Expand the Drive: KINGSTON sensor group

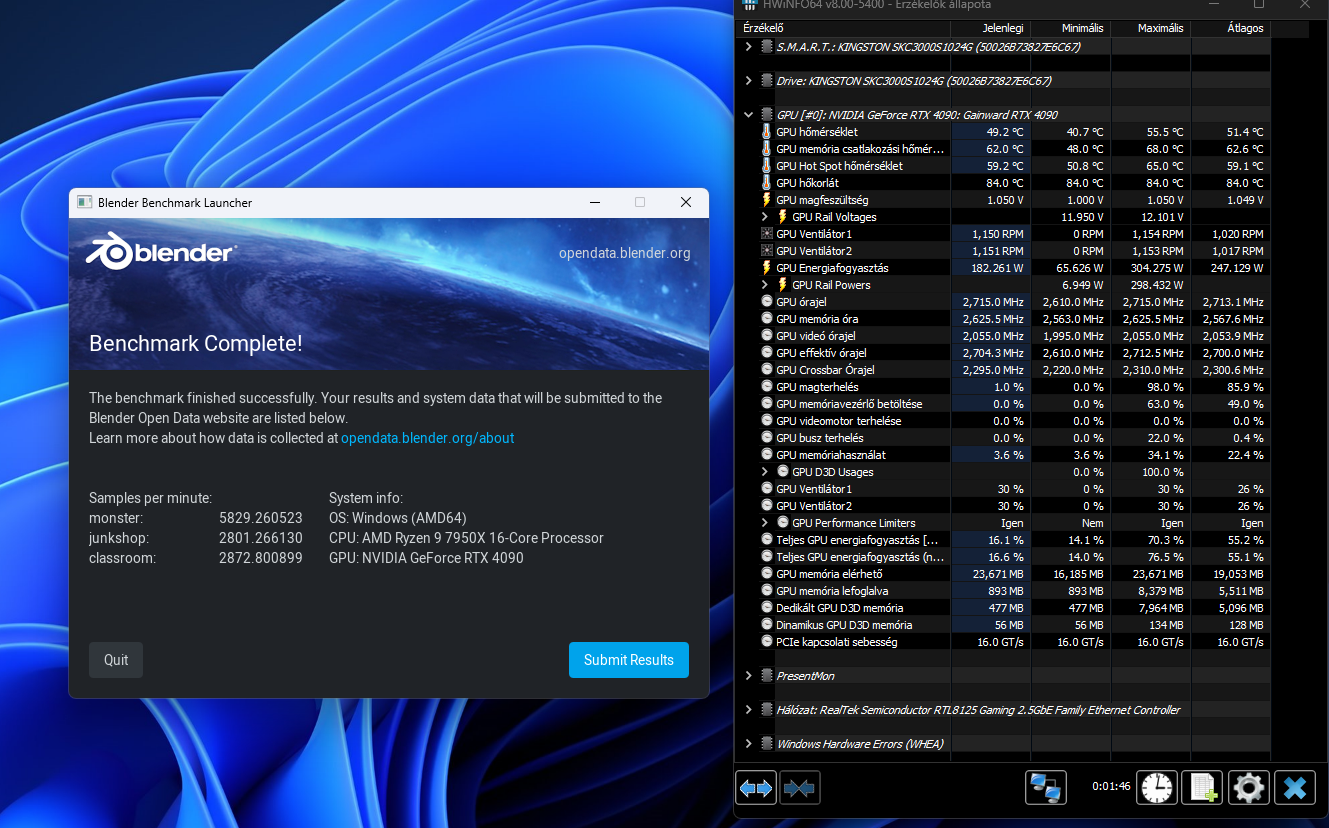748,80
